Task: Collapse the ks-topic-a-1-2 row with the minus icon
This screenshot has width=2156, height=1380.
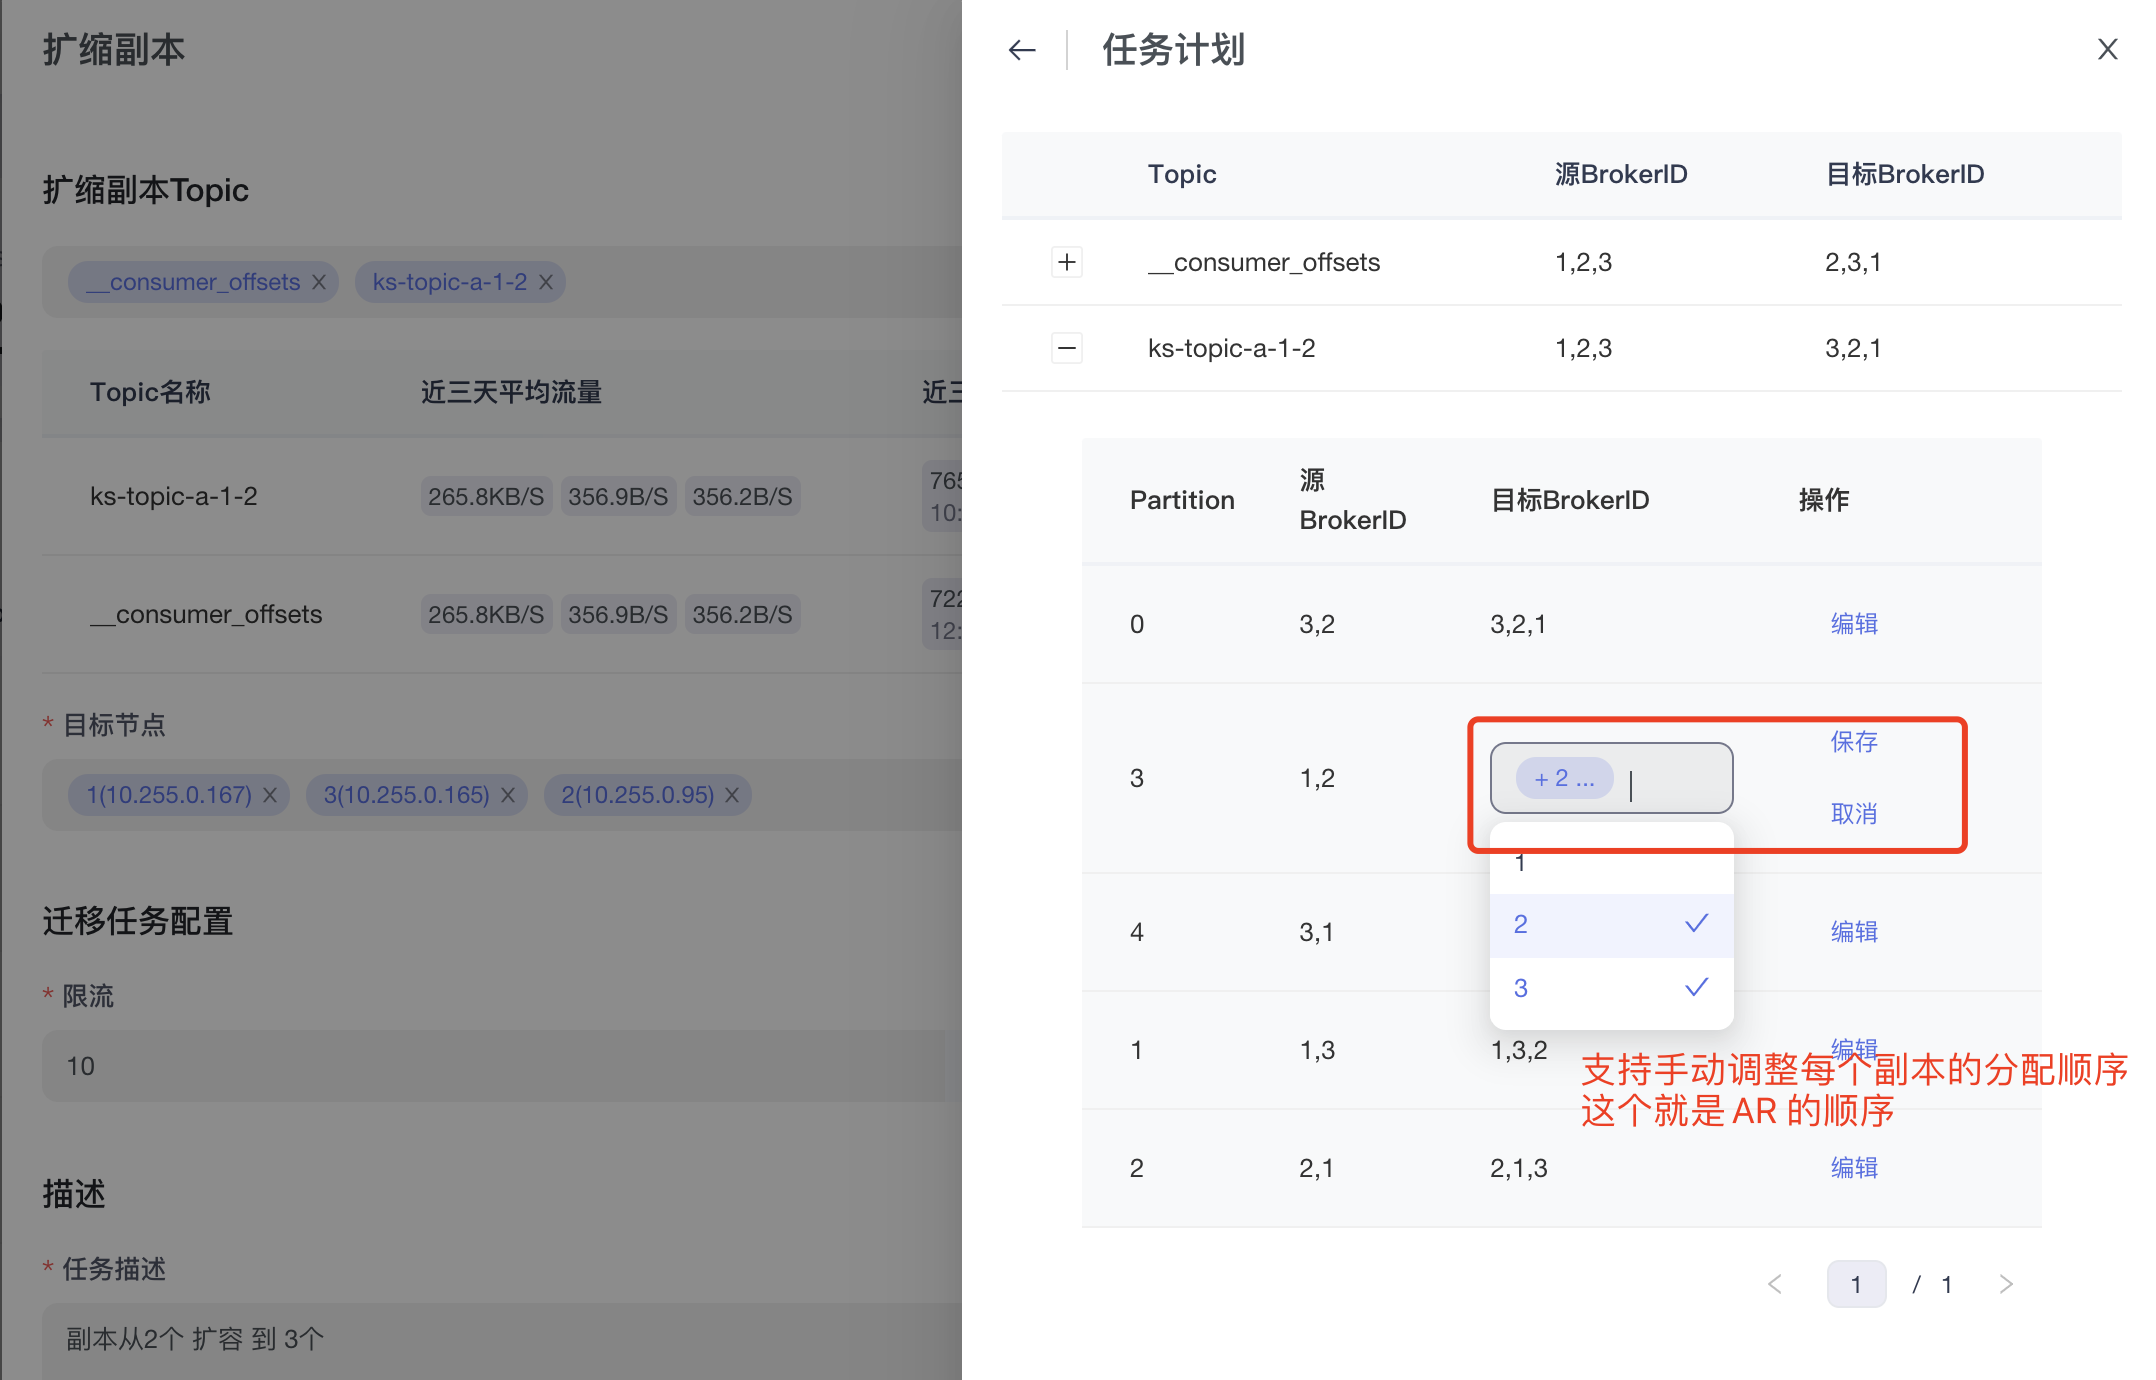Action: click(1067, 348)
